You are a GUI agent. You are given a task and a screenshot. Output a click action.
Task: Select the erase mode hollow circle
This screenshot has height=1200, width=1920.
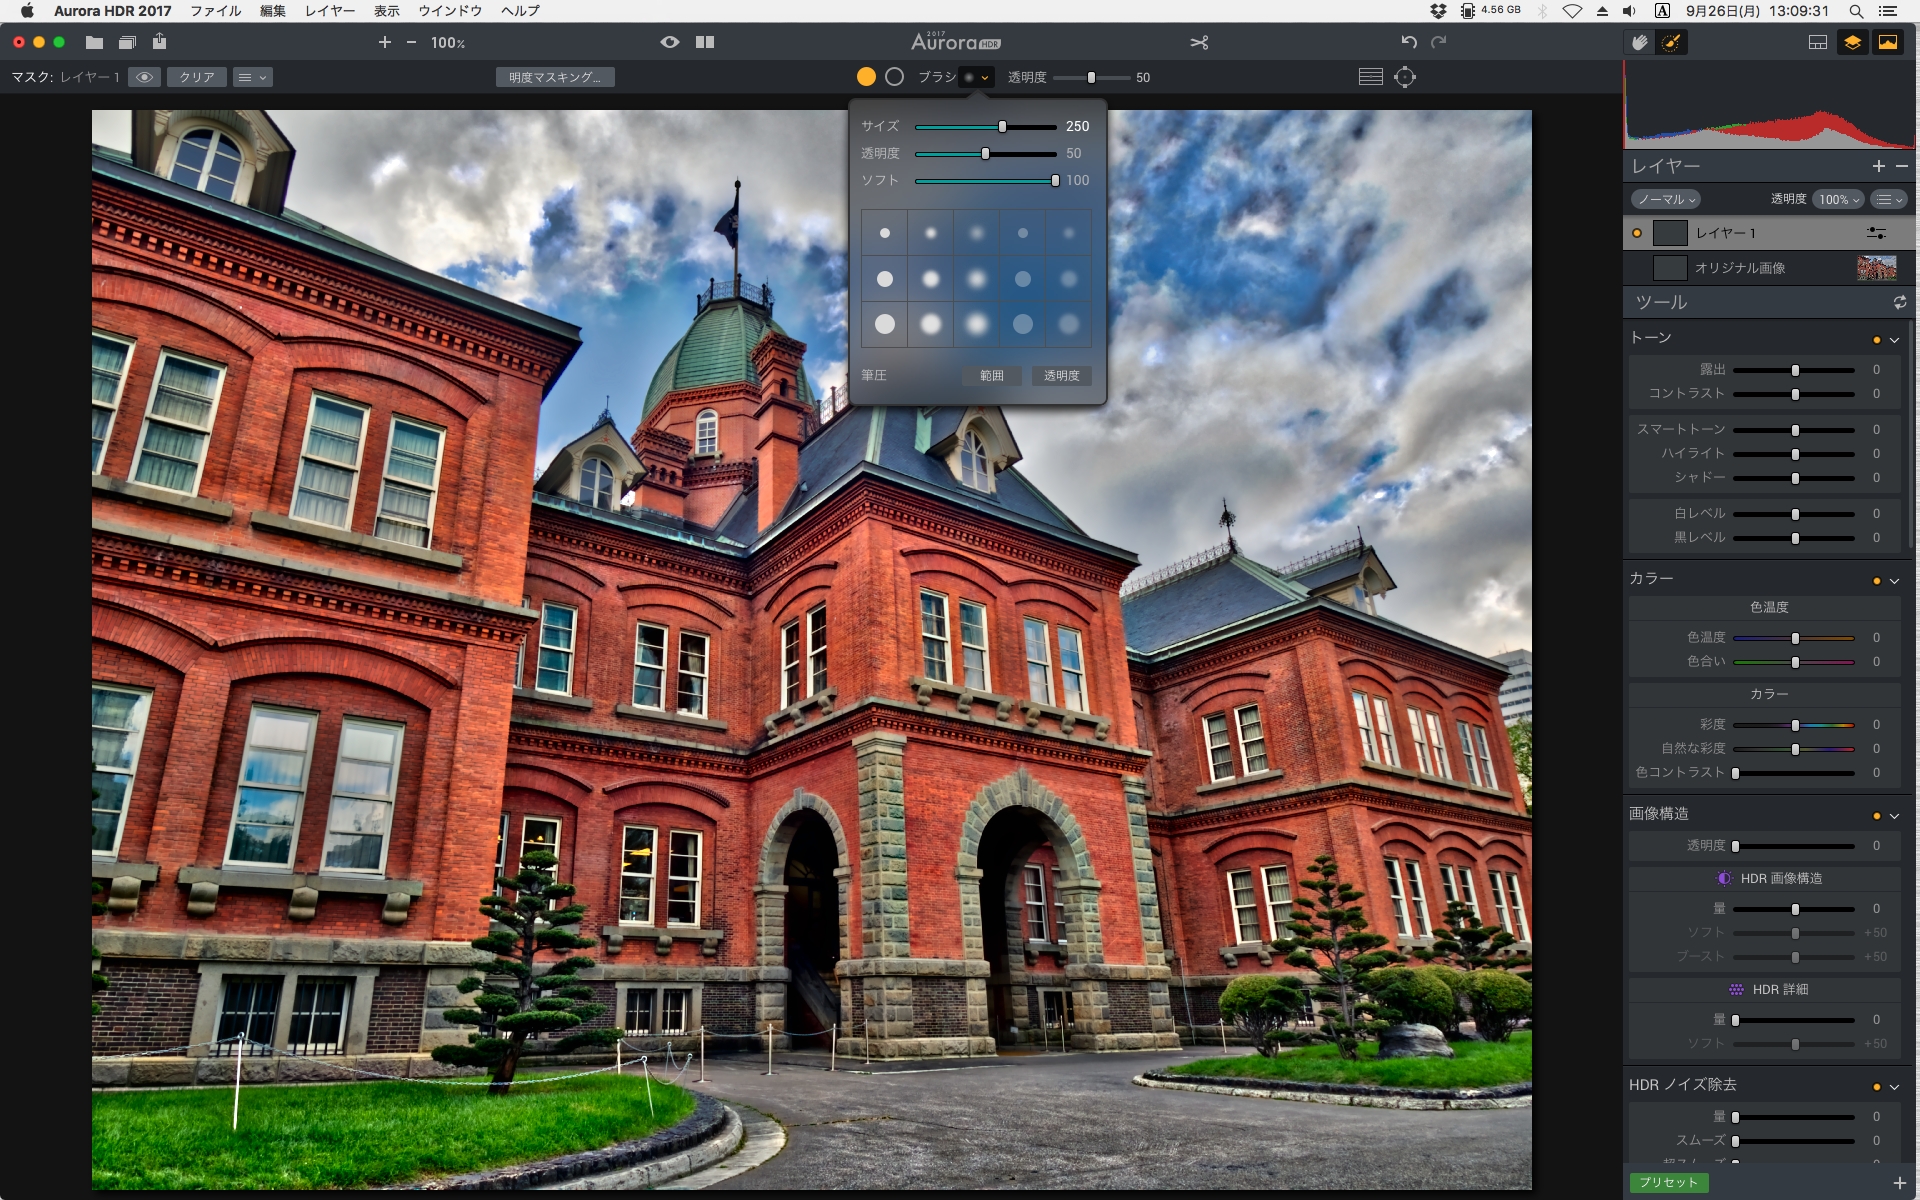tap(895, 77)
